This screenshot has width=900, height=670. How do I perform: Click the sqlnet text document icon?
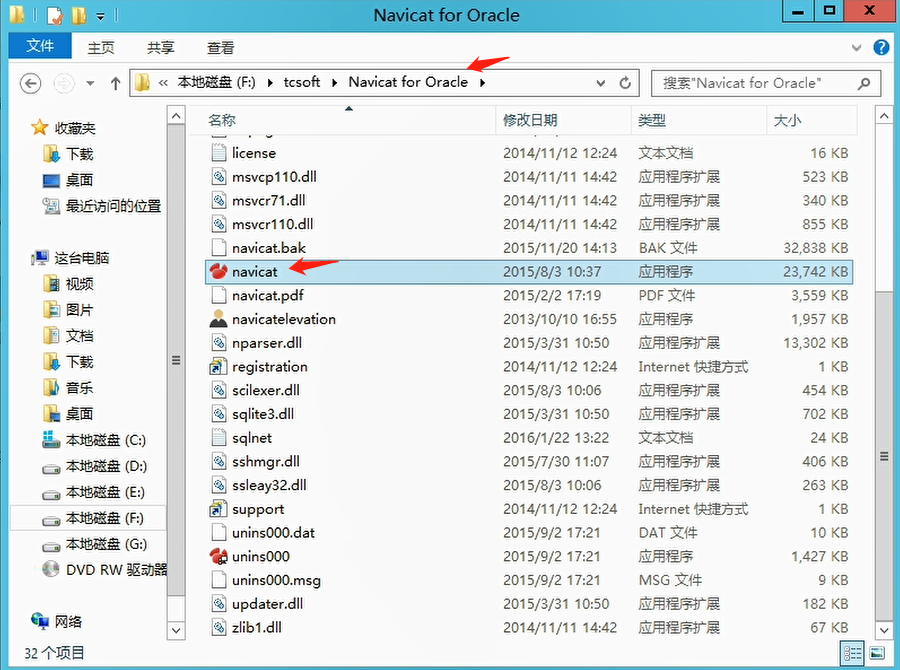[219, 438]
